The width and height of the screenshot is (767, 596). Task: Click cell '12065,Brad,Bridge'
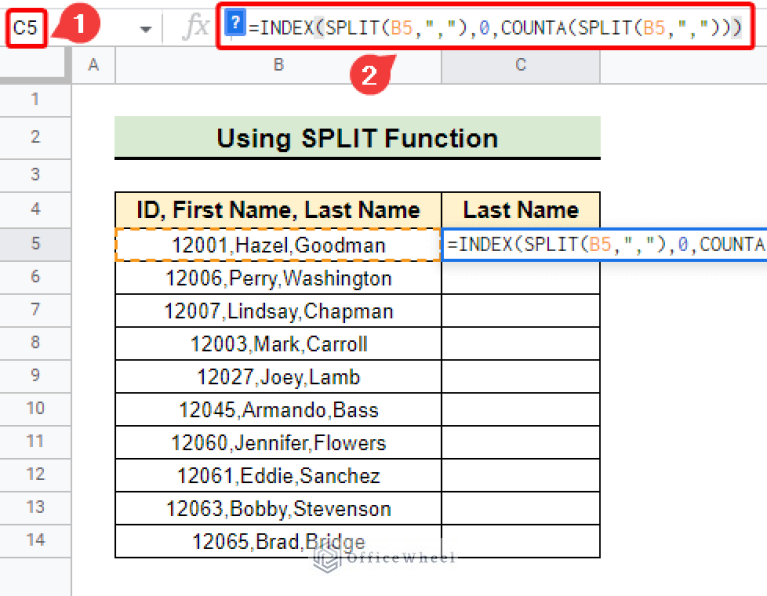click(278, 541)
